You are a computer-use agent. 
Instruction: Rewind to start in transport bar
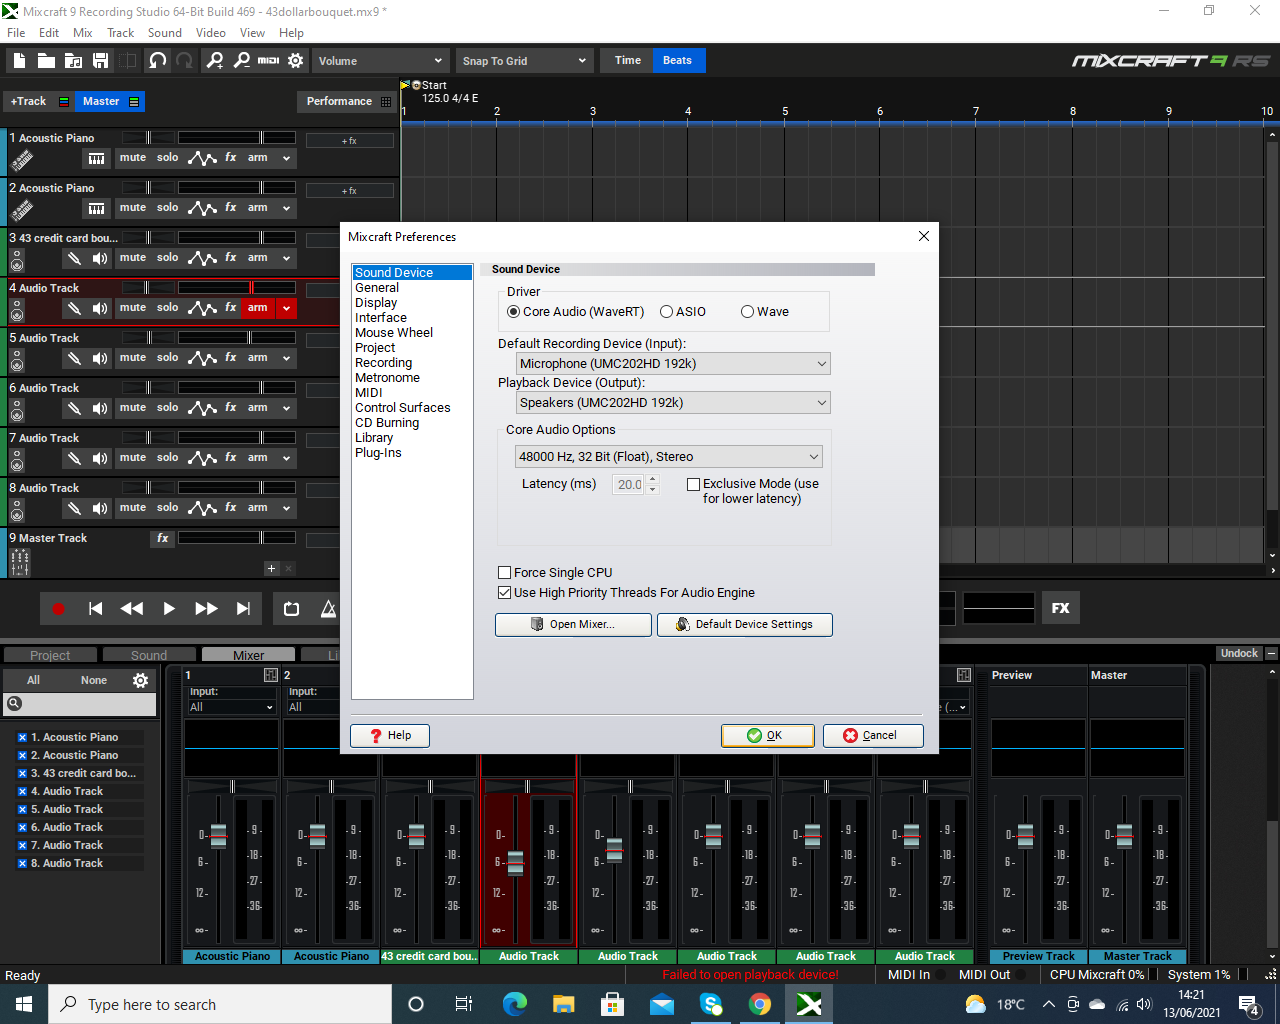(x=96, y=608)
